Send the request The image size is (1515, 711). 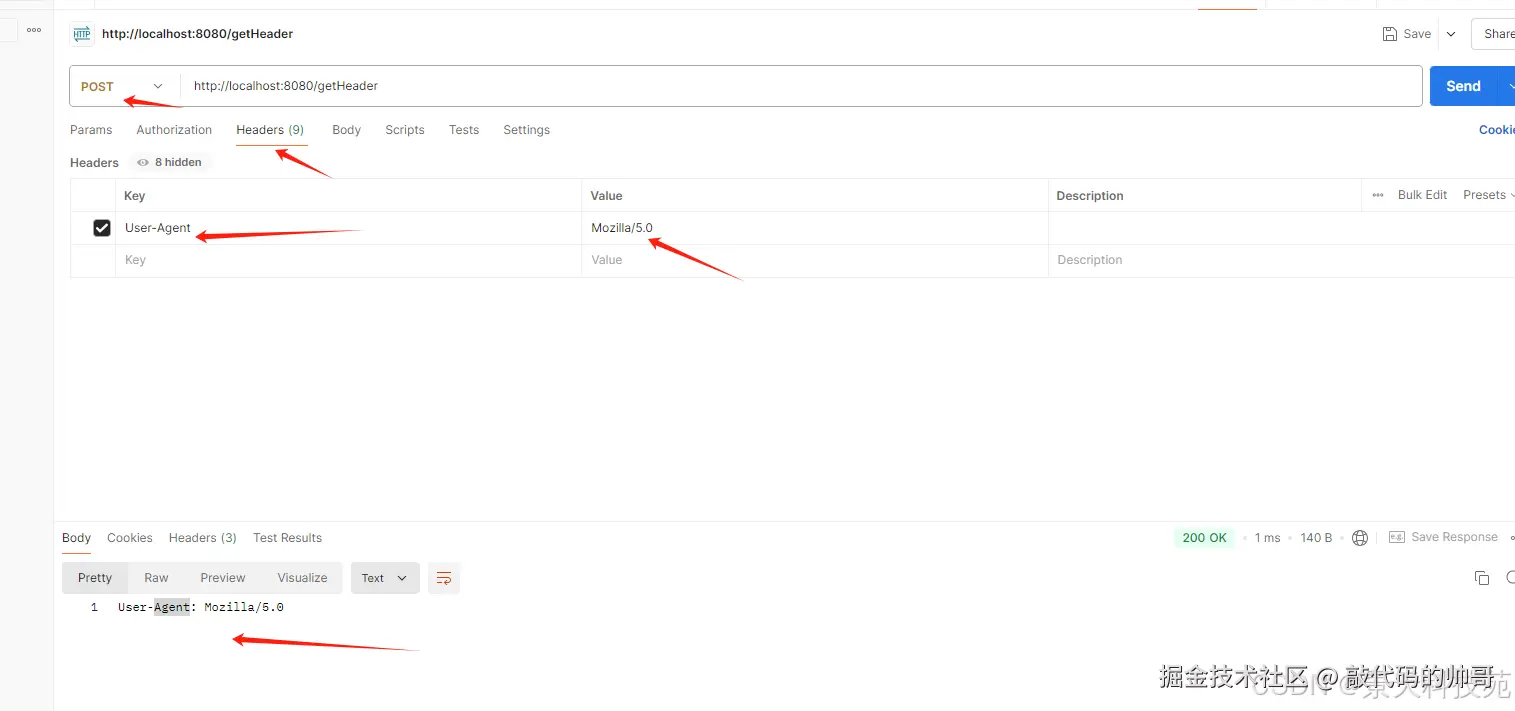[1463, 86]
